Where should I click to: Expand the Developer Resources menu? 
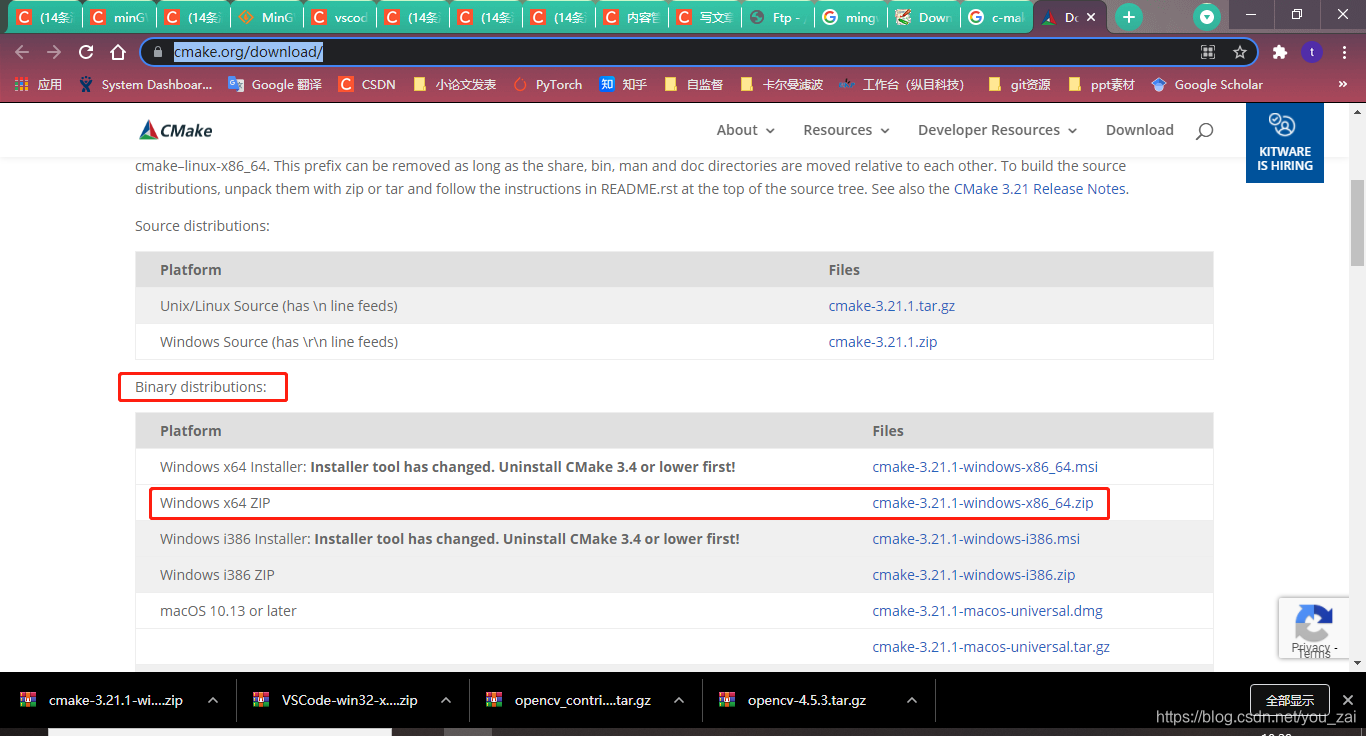click(997, 130)
